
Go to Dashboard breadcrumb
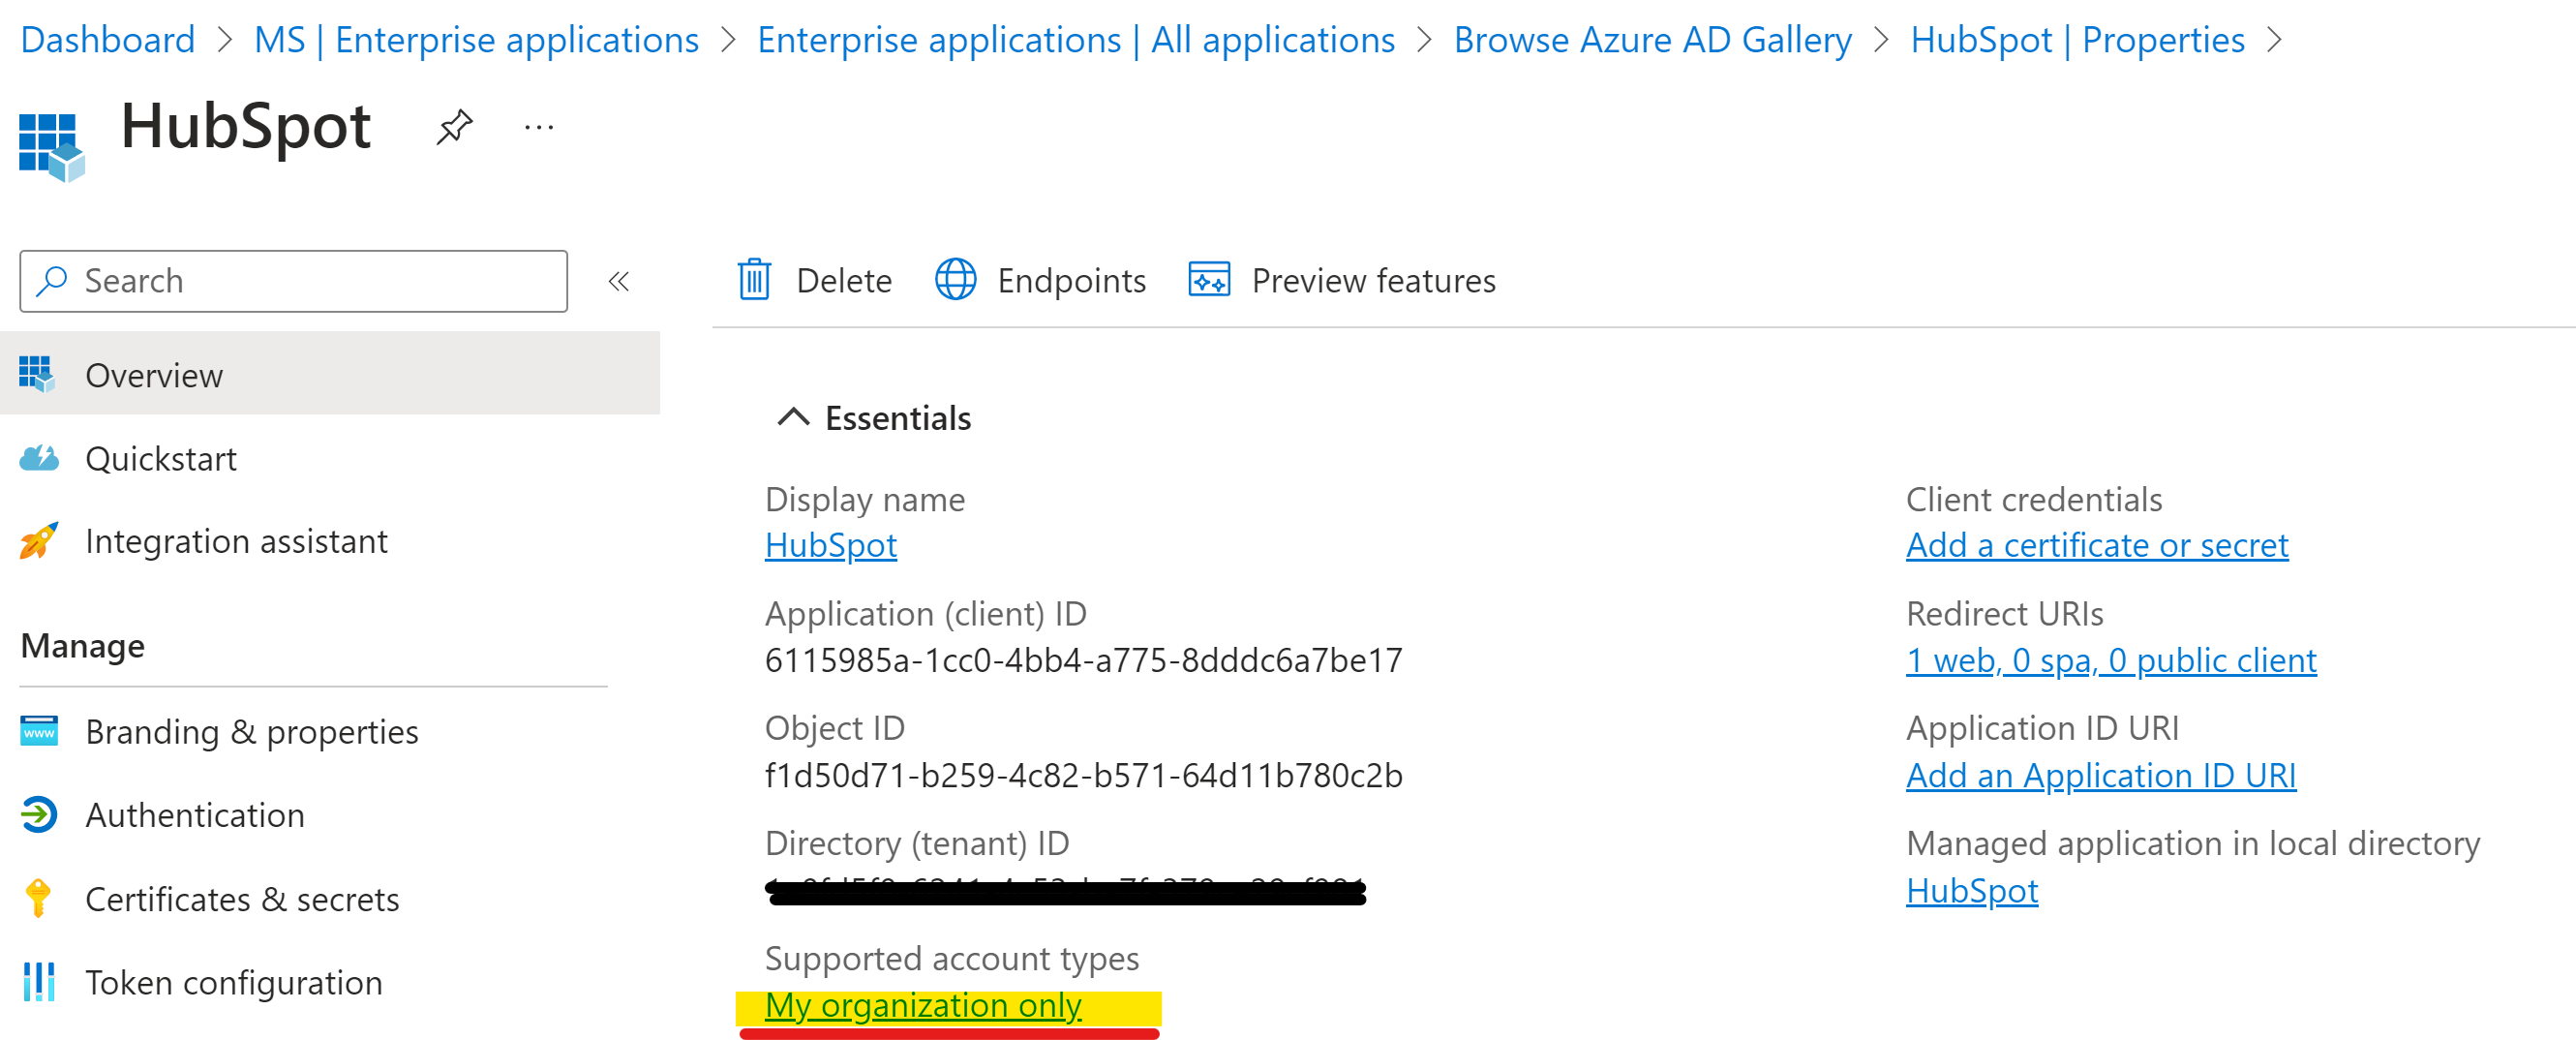[108, 40]
